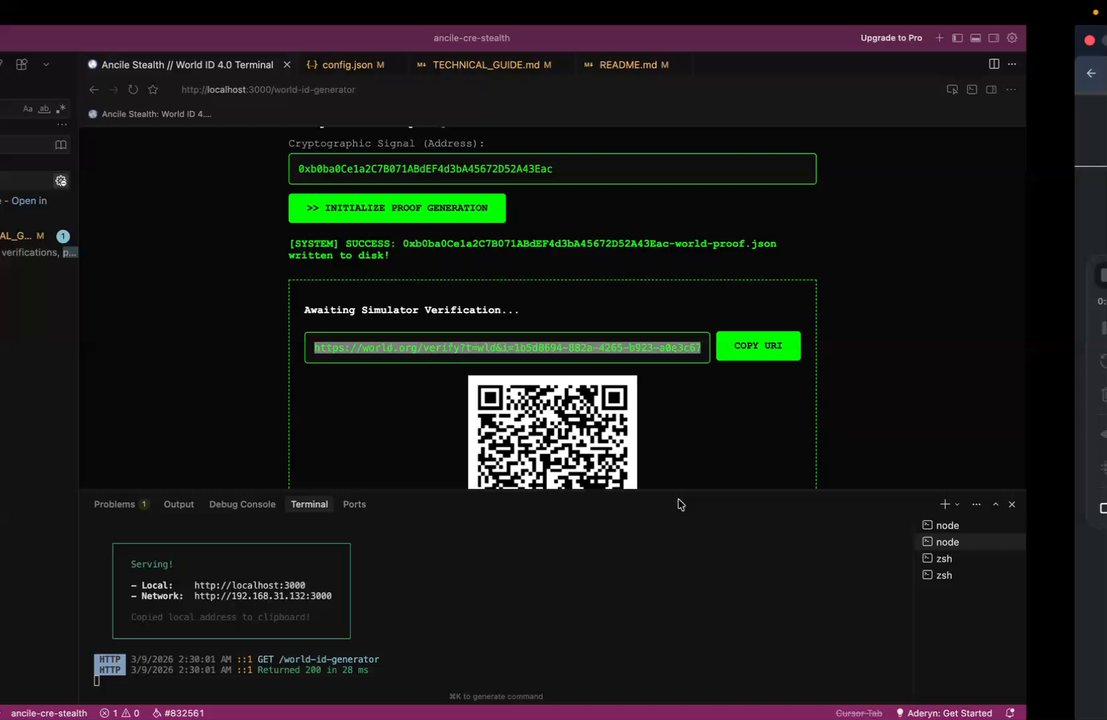Switch to the config.json tab
Screen dimensions: 1107x720
[346, 64]
